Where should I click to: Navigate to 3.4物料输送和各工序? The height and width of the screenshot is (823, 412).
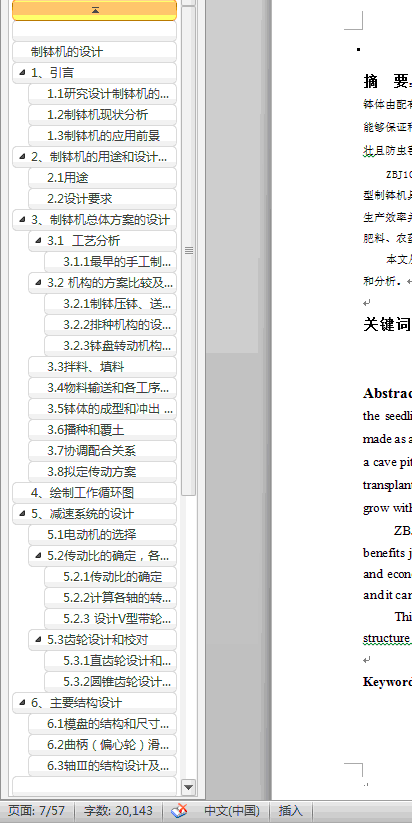102,387
